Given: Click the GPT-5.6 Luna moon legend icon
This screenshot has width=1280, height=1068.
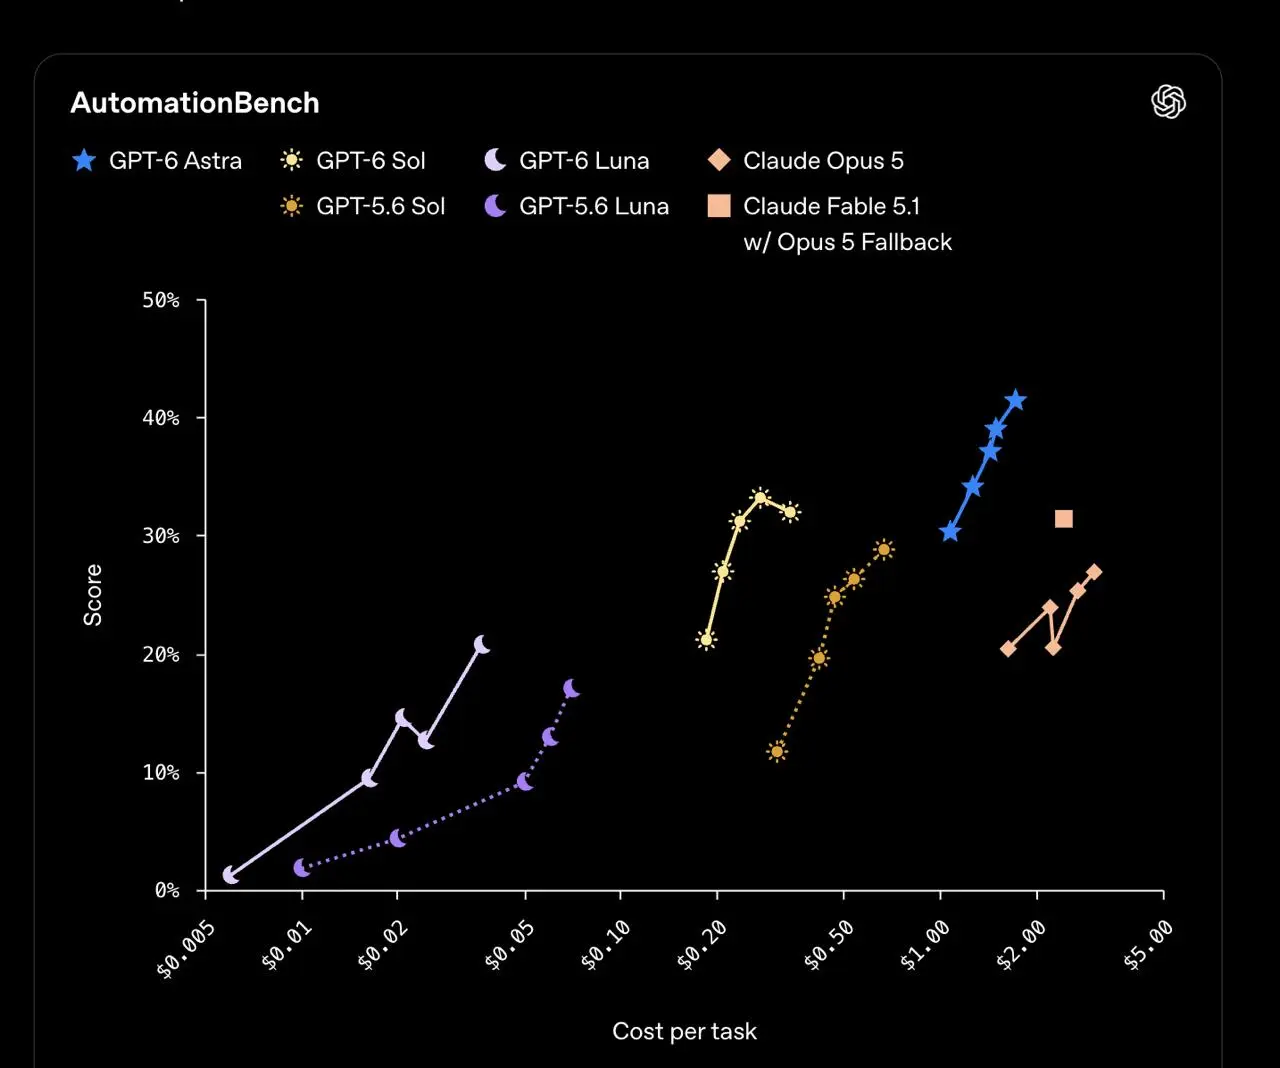Looking at the screenshot, I should 495,206.
